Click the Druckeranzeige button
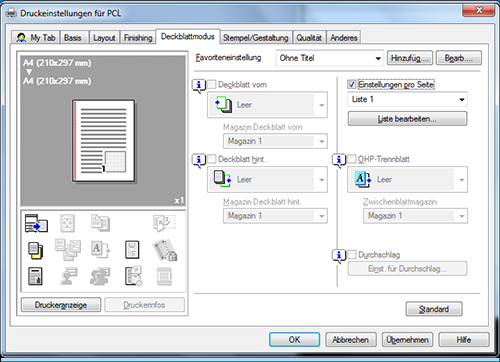The image size is (500, 362). [61, 305]
